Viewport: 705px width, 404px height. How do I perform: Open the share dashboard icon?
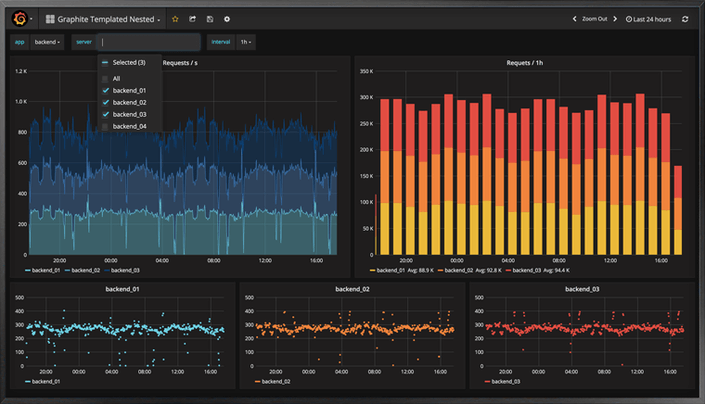coord(192,19)
